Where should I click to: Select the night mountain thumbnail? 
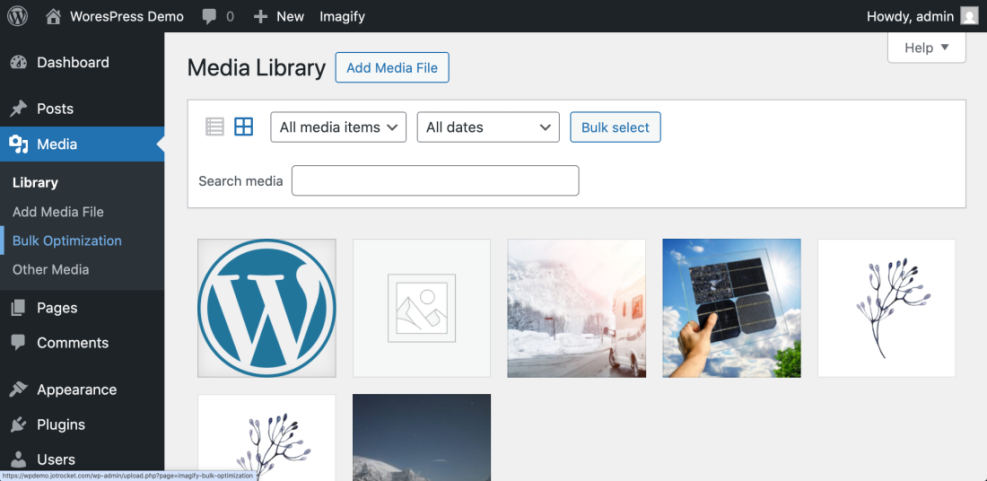(422, 438)
